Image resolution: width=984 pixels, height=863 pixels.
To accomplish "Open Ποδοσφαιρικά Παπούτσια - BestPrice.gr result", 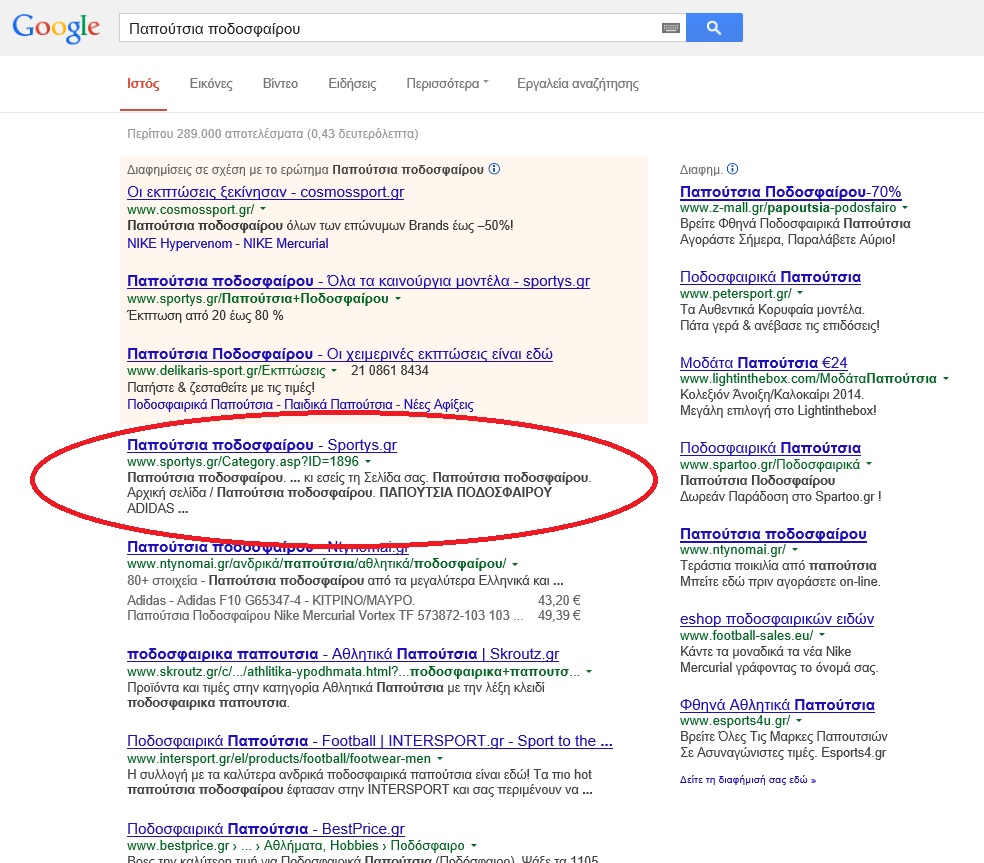I will (265, 829).
